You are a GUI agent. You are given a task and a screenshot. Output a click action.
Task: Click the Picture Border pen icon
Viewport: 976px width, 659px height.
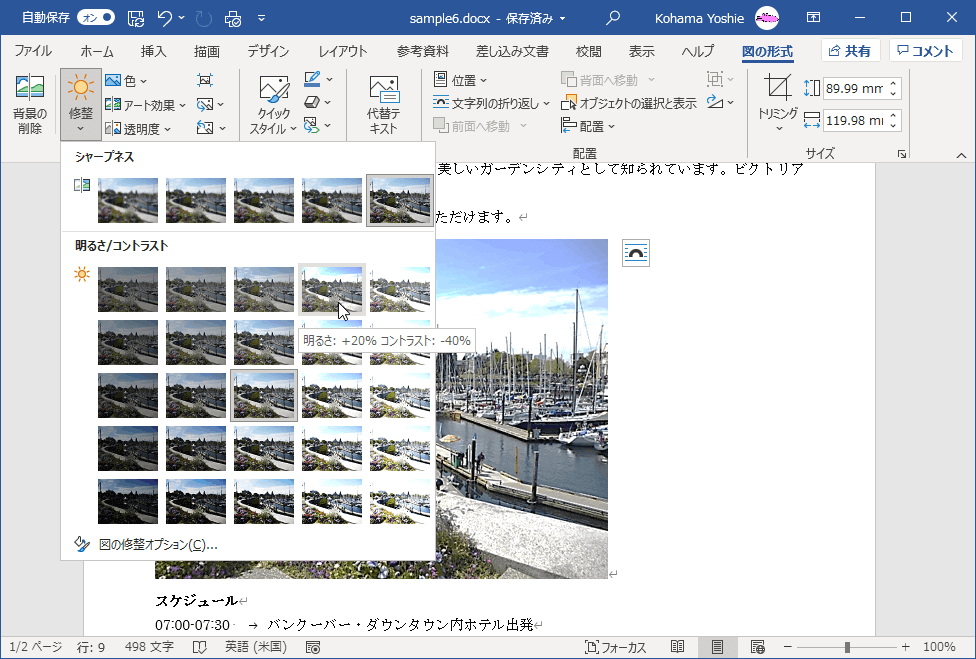click(312, 80)
